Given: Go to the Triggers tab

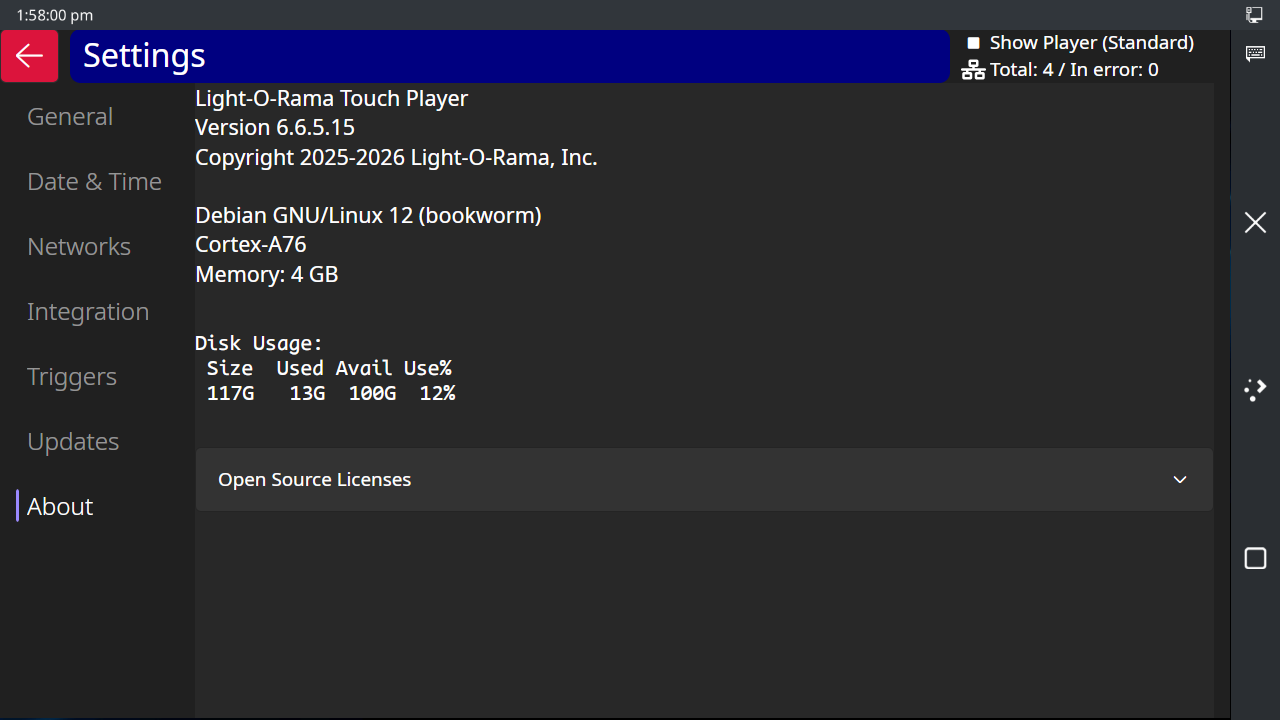Looking at the screenshot, I should click(x=72, y=377).
